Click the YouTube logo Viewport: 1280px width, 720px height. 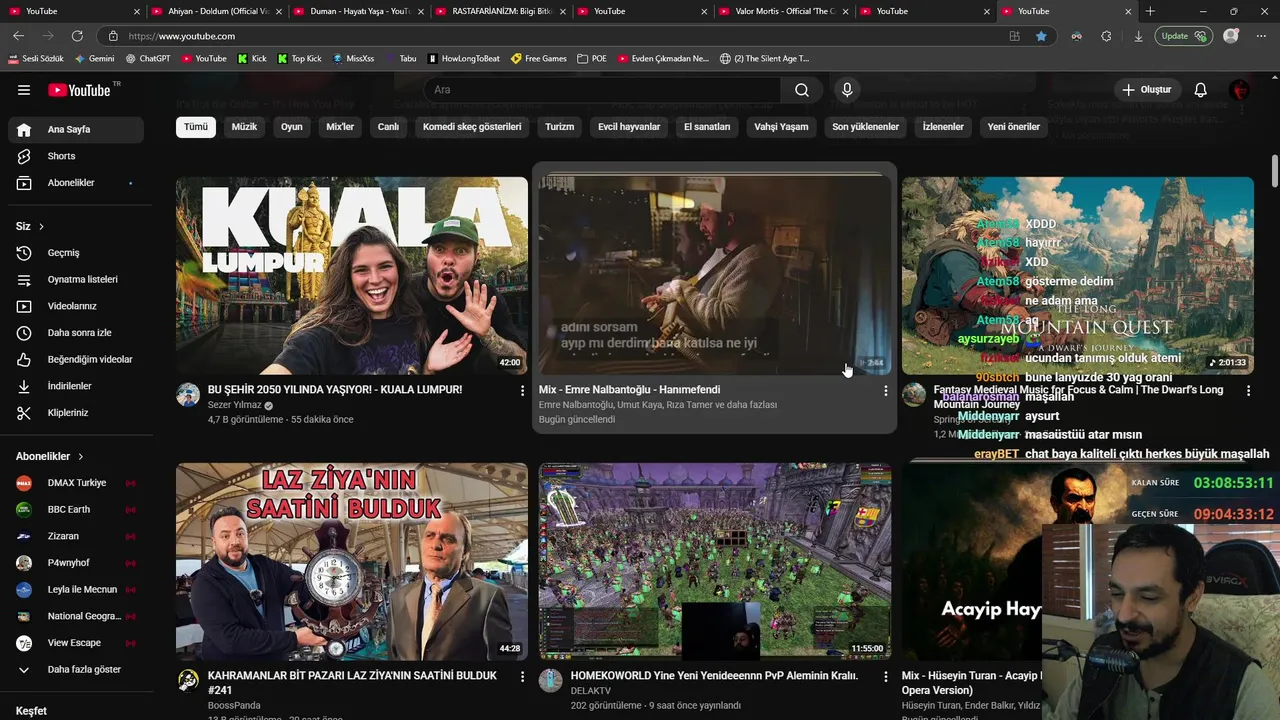79,90
